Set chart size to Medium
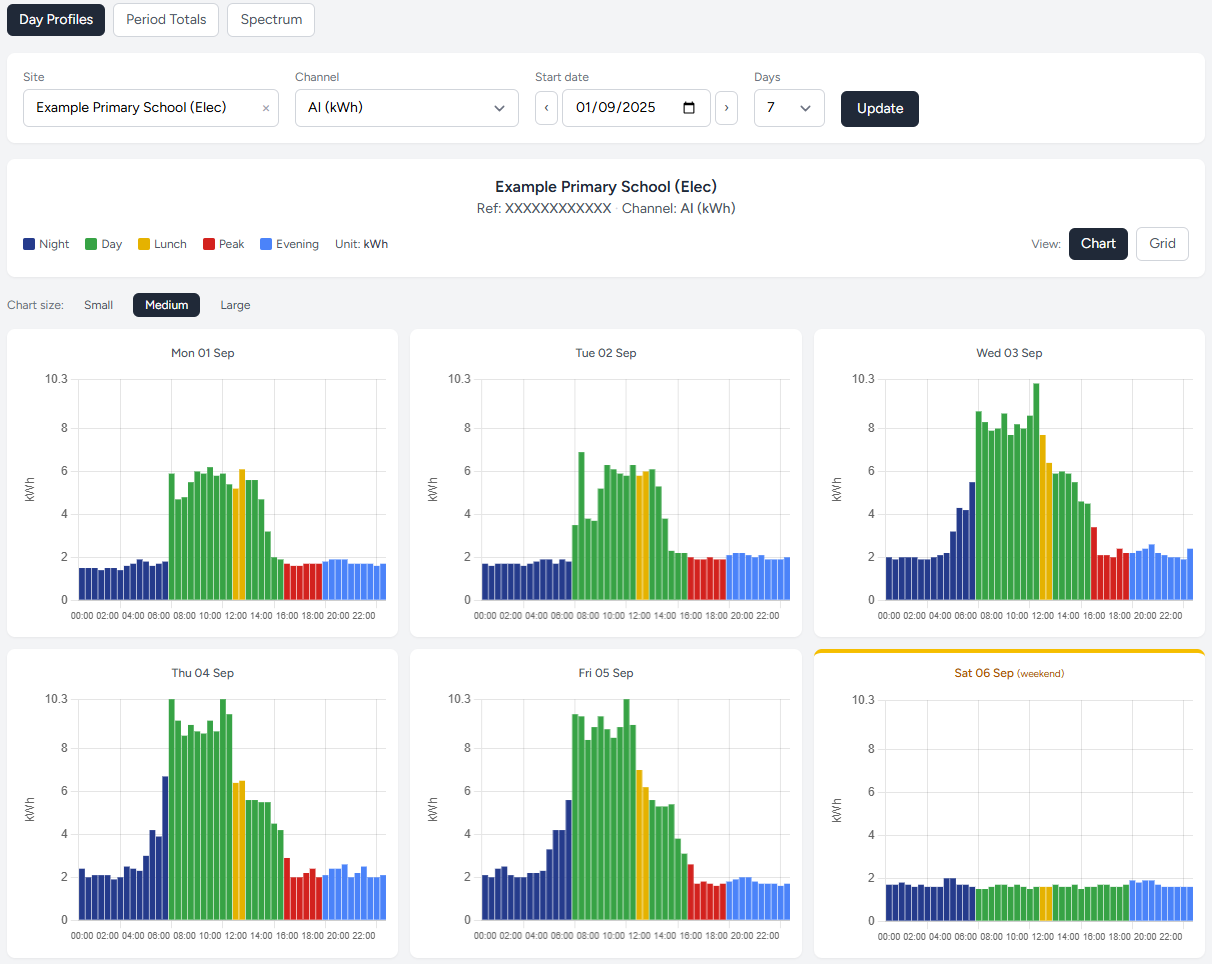Viewport: 1212px width, 964px height. pyautogui.click(x=166, y=305)
